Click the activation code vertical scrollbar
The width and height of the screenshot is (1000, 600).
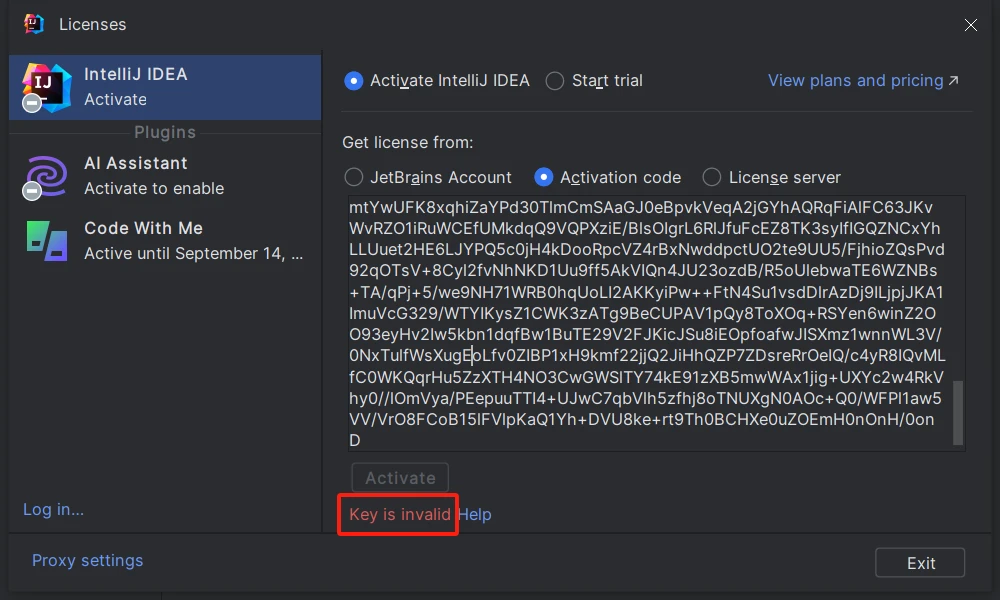[x=958, y=412]
